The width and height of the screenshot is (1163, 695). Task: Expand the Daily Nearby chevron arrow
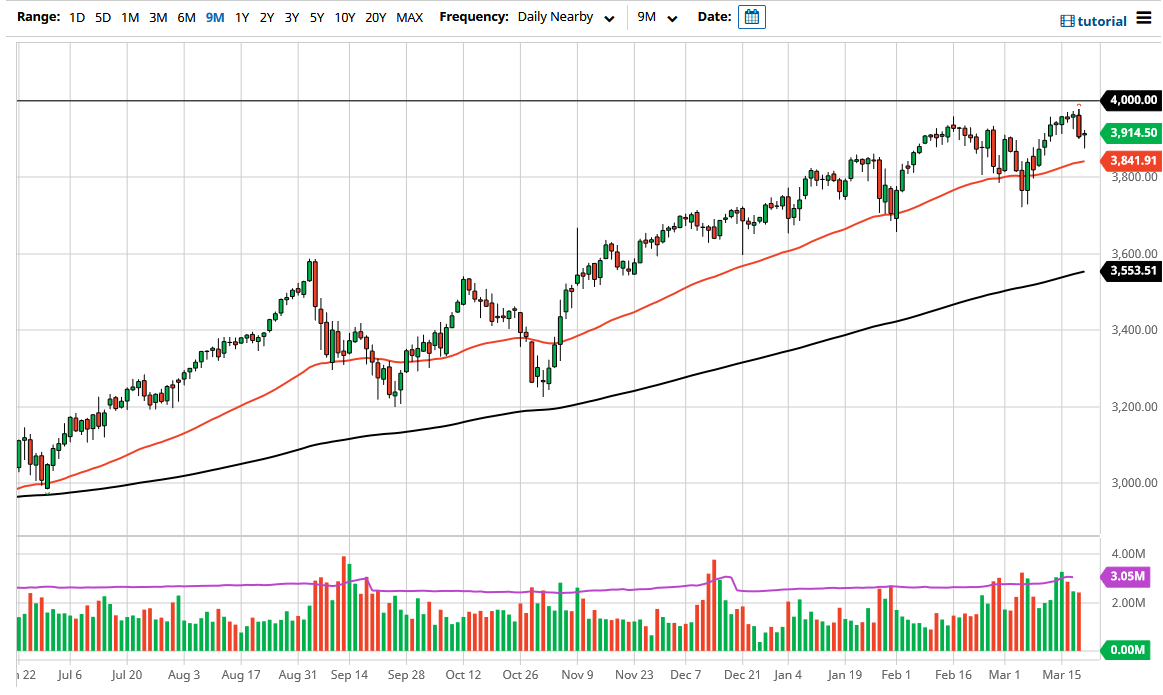(609, 19)
